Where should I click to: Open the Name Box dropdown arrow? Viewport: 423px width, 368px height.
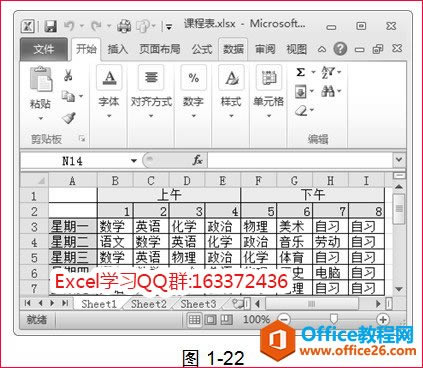click(134, 161)
